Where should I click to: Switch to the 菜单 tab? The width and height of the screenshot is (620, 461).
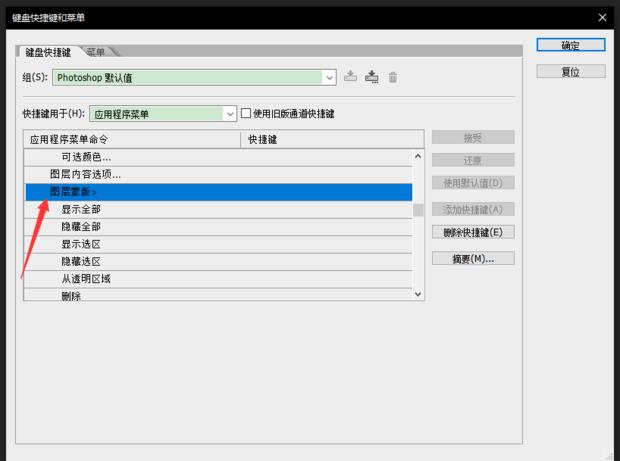[x=96, y=51]
